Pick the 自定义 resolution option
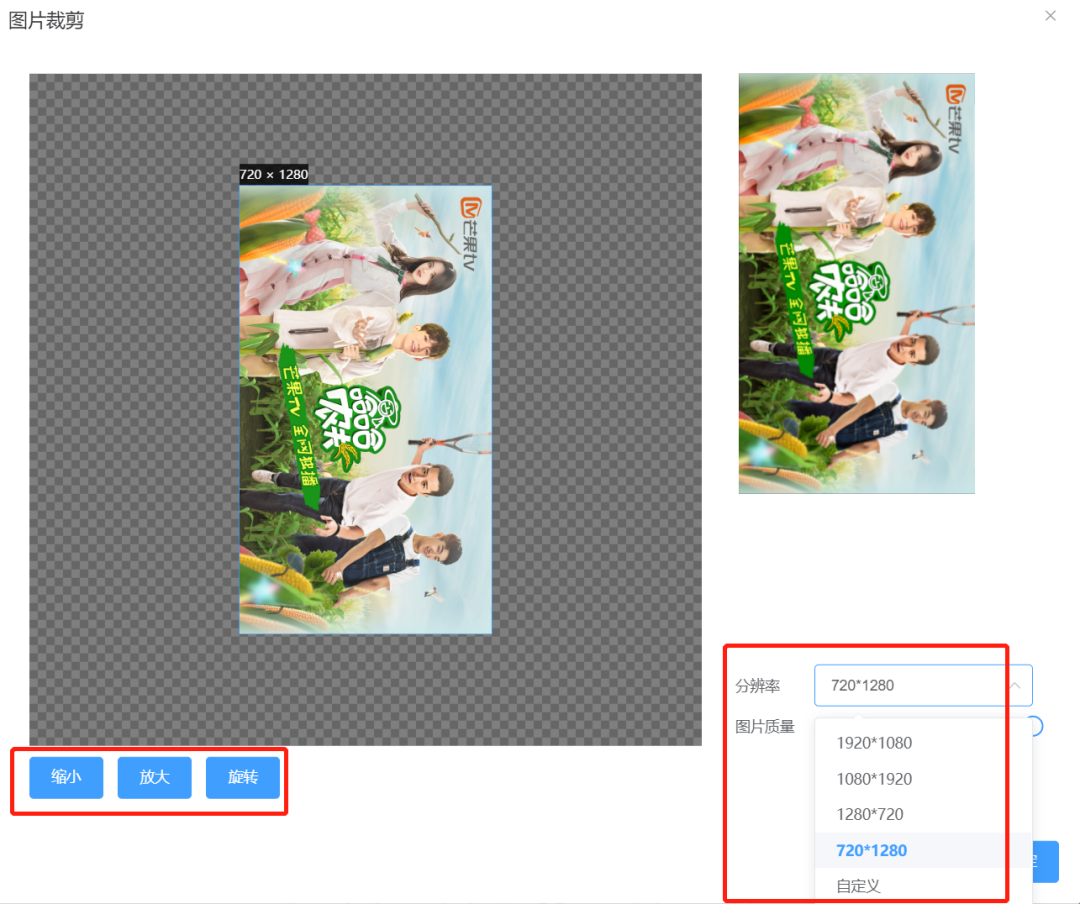The width and height of the screenshot is (1080, 904). coord(923,885)
